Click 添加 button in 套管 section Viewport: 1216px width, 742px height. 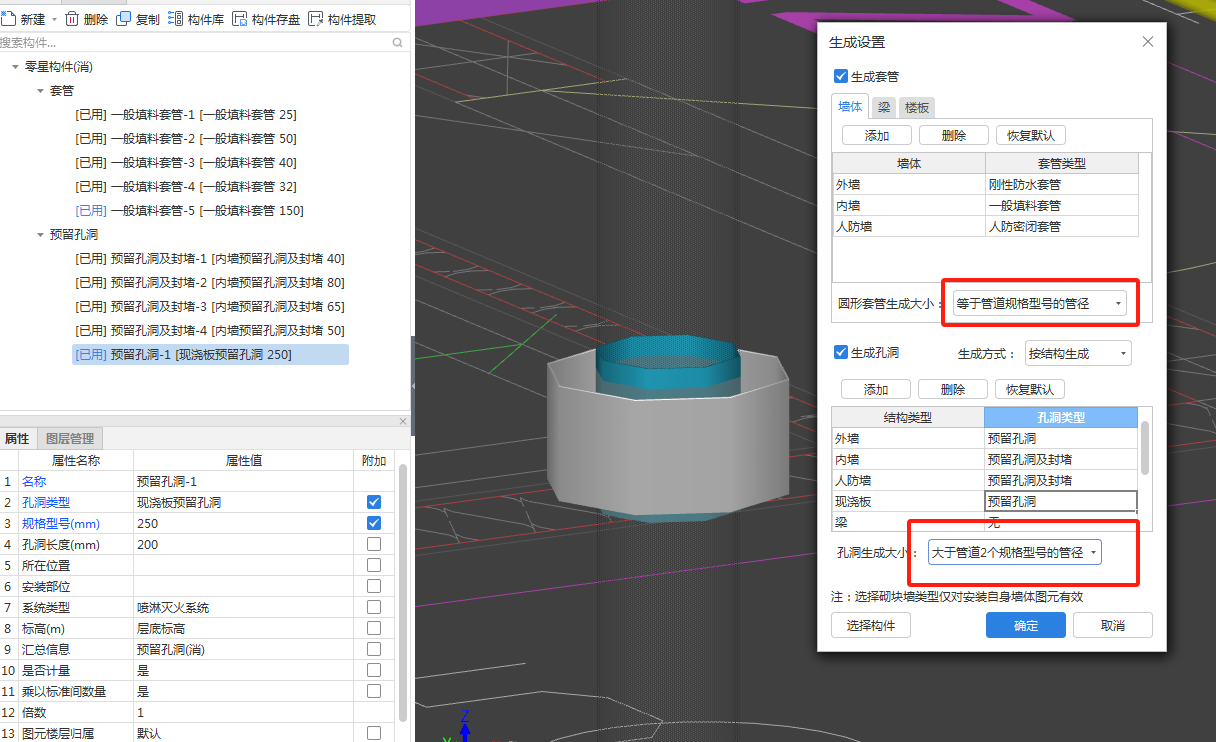(876, 135)
